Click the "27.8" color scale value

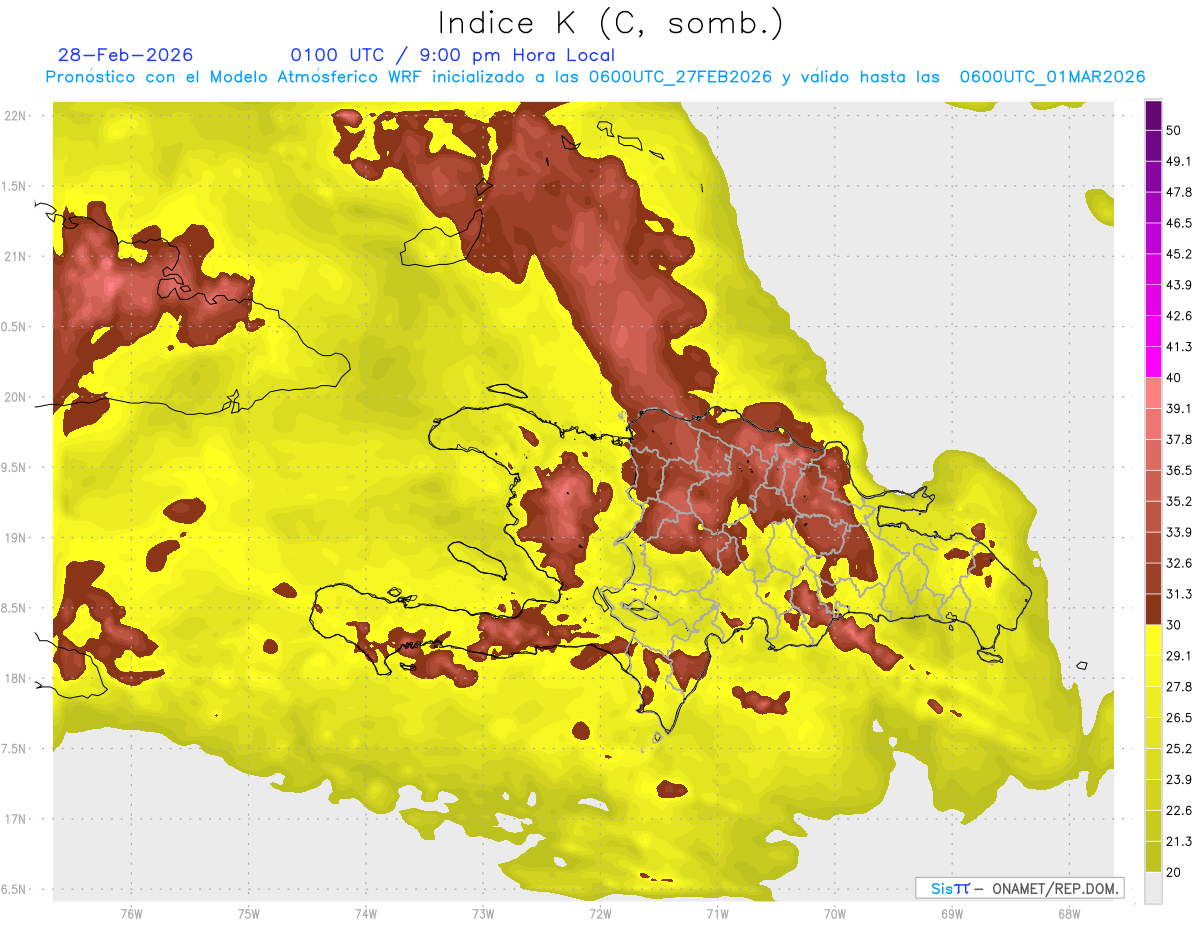pos(1178,686)
